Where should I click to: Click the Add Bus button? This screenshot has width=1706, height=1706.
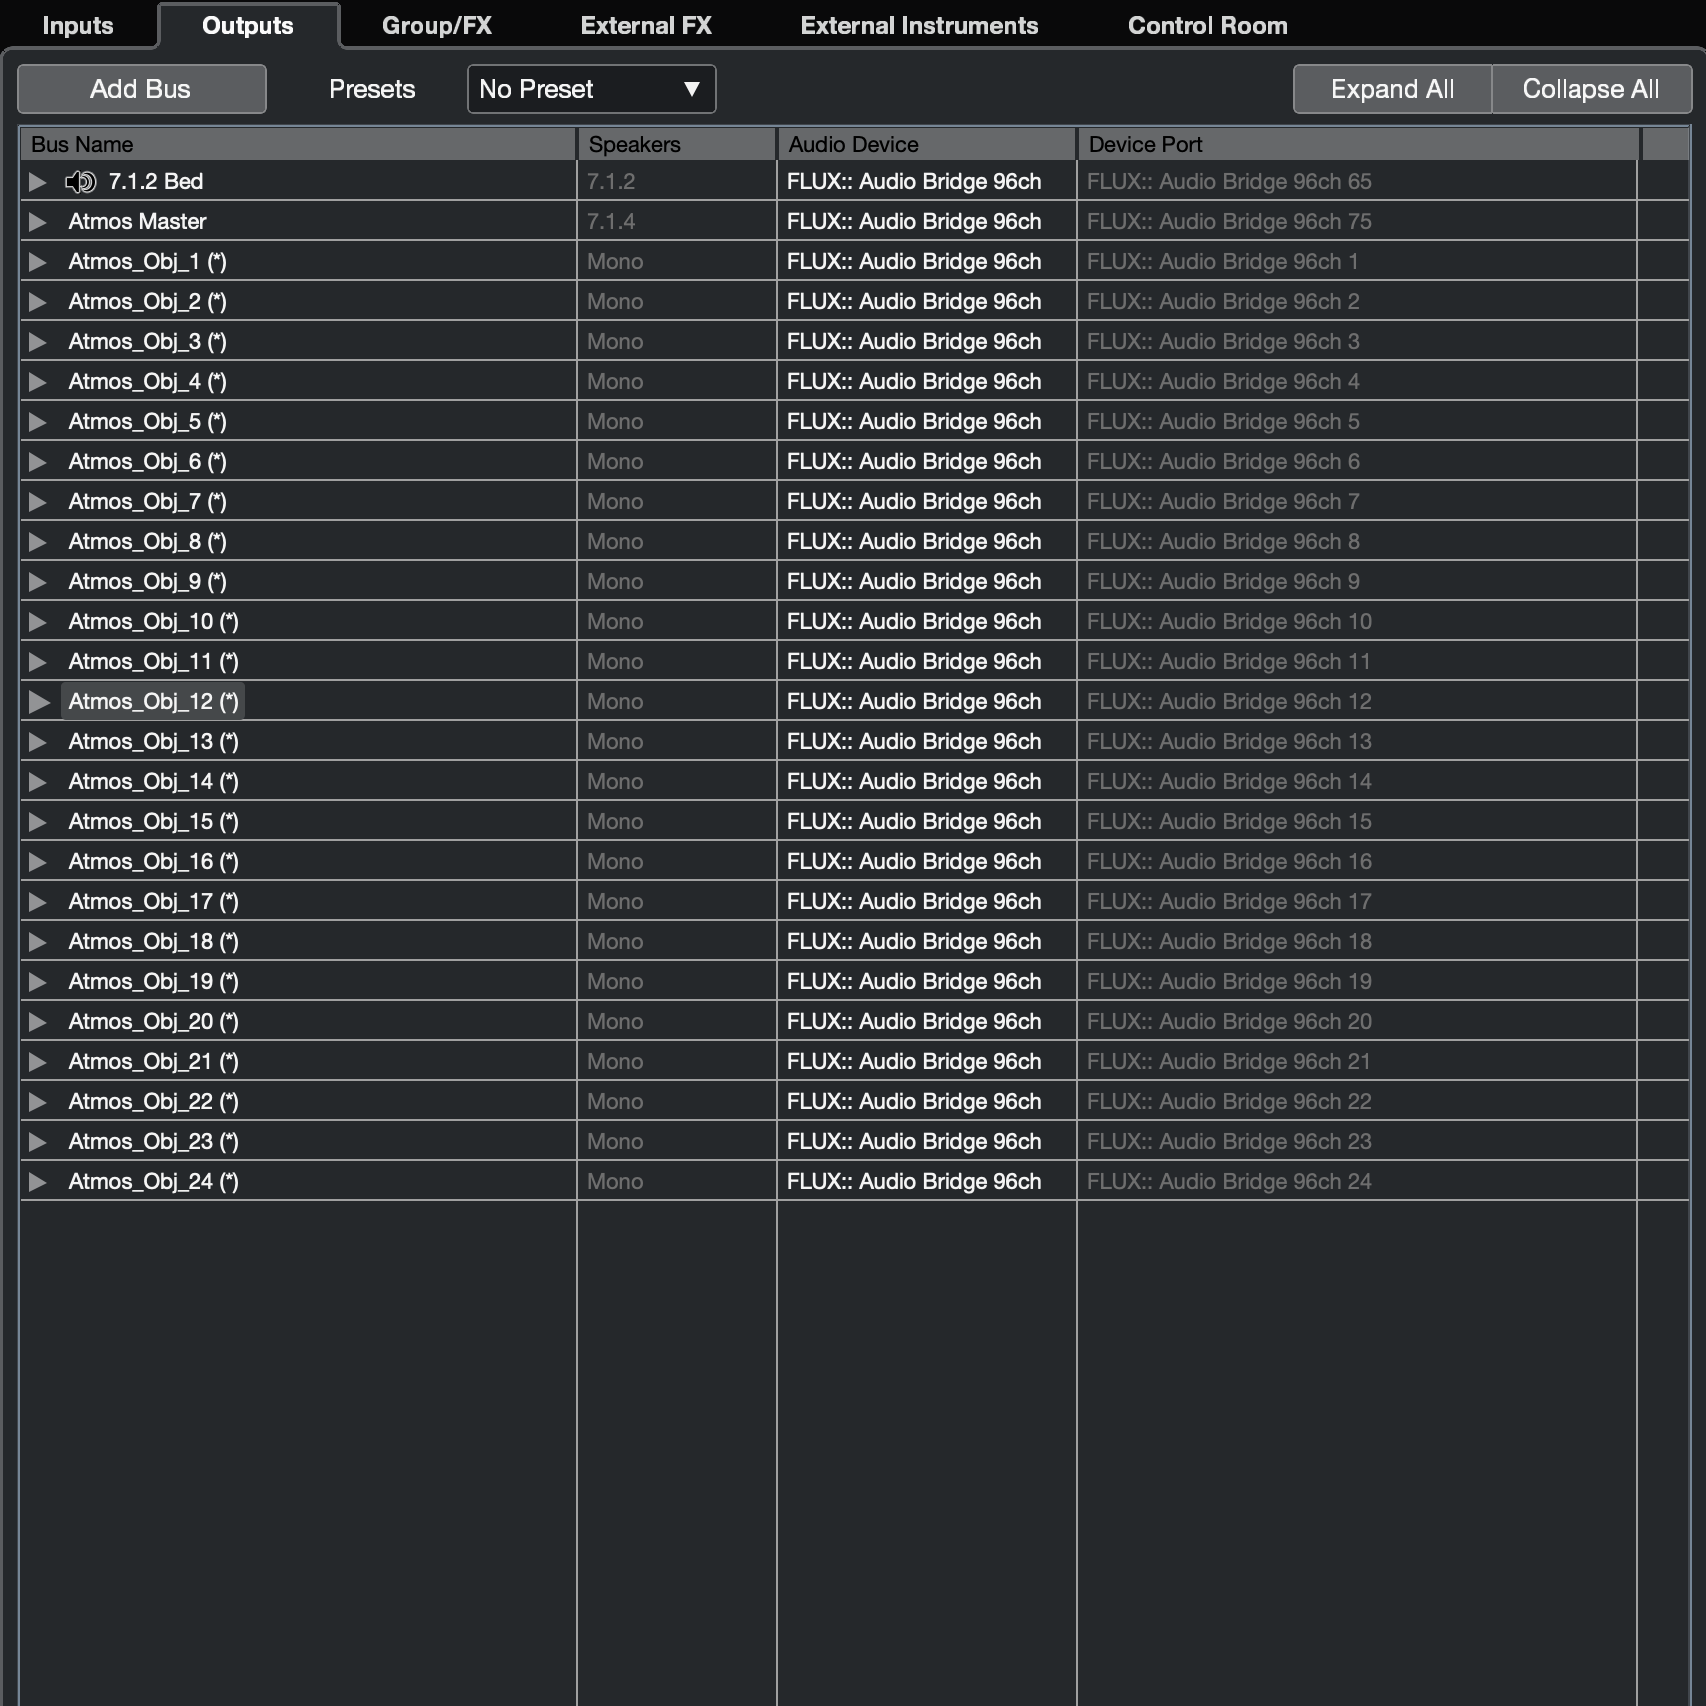coord(141,90)
